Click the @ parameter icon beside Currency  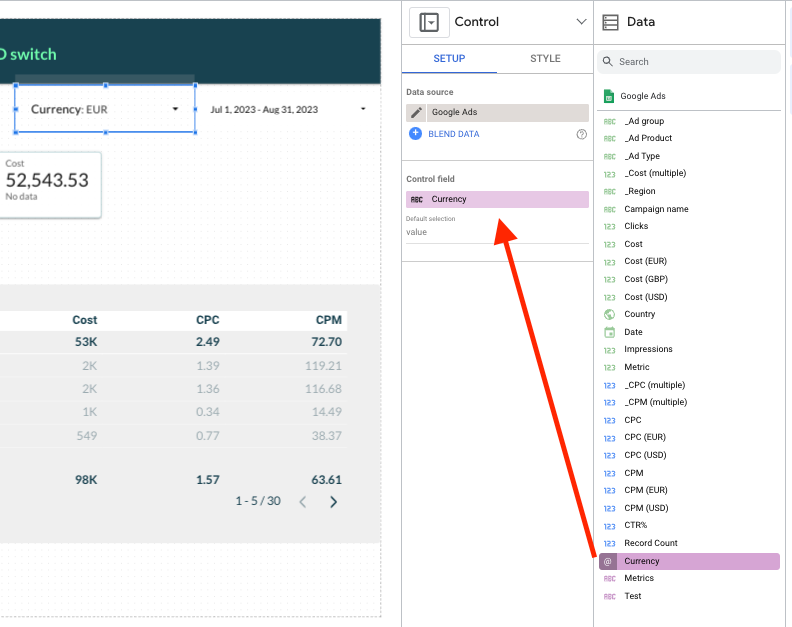pyautogui.click(x=609, y=561)
